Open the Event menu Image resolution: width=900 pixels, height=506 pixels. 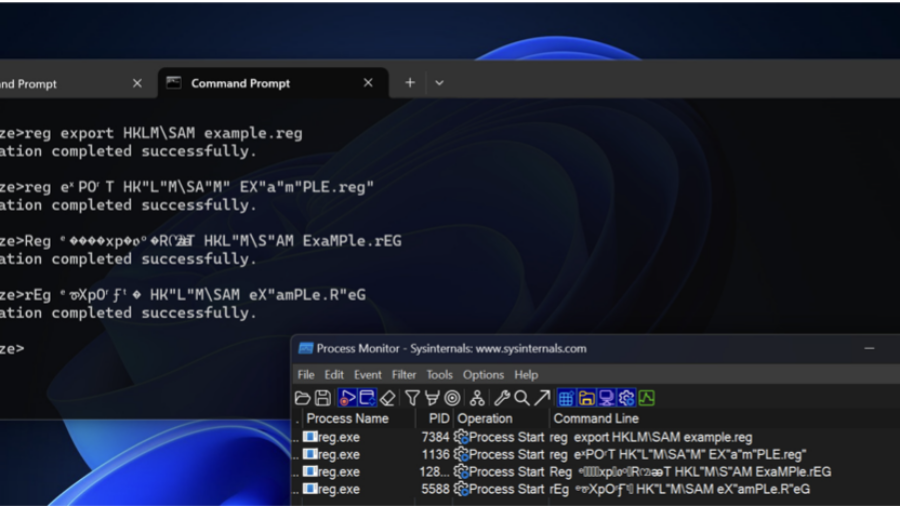tap(368, 375)
